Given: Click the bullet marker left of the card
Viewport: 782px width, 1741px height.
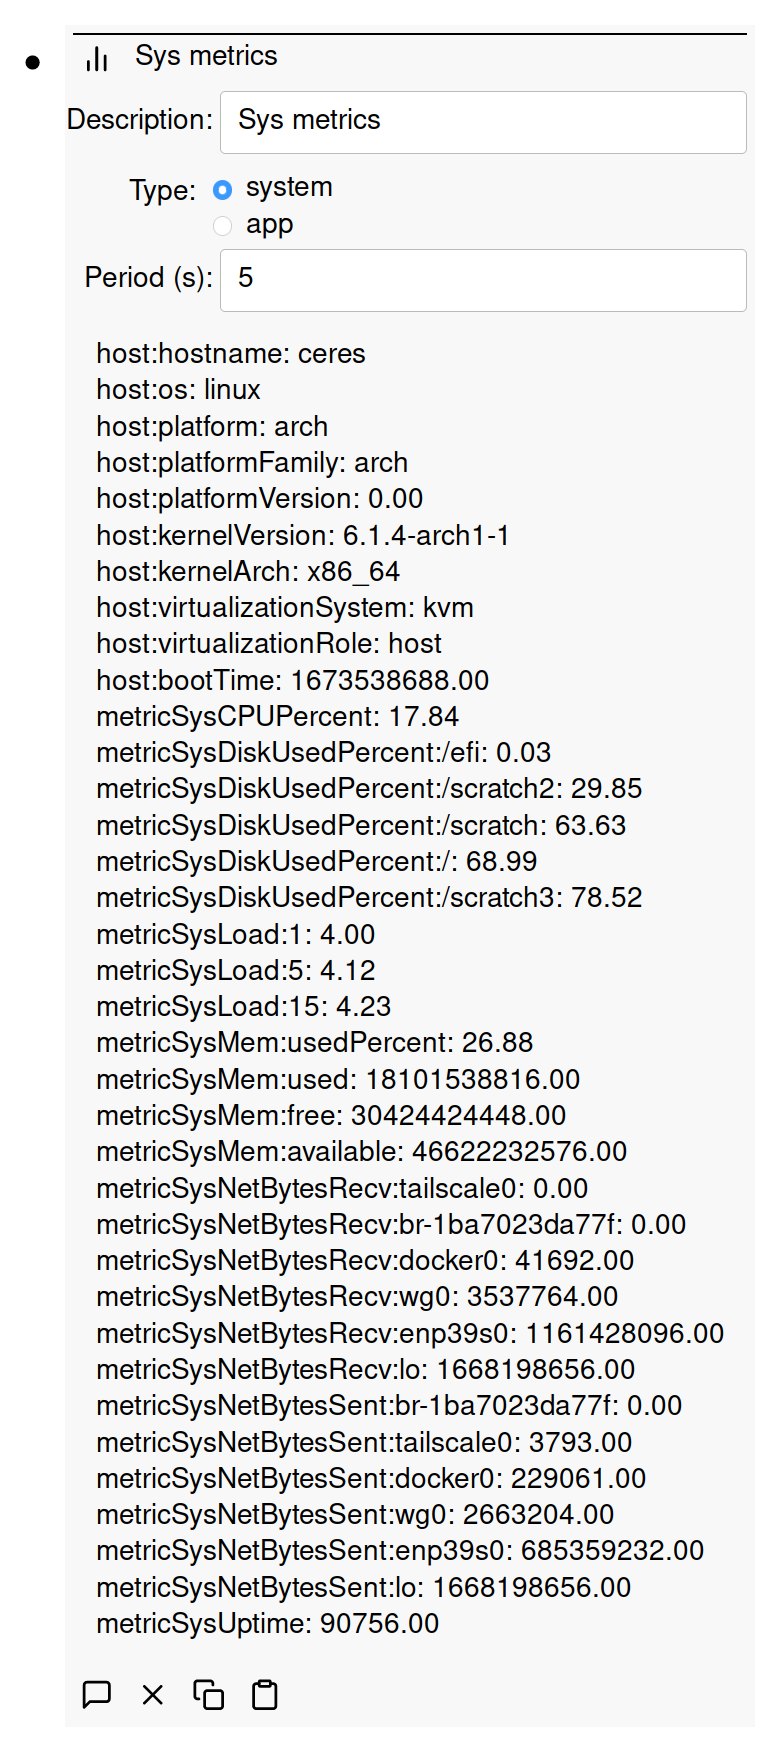Looking at the screenshot, I should point(33,62).
